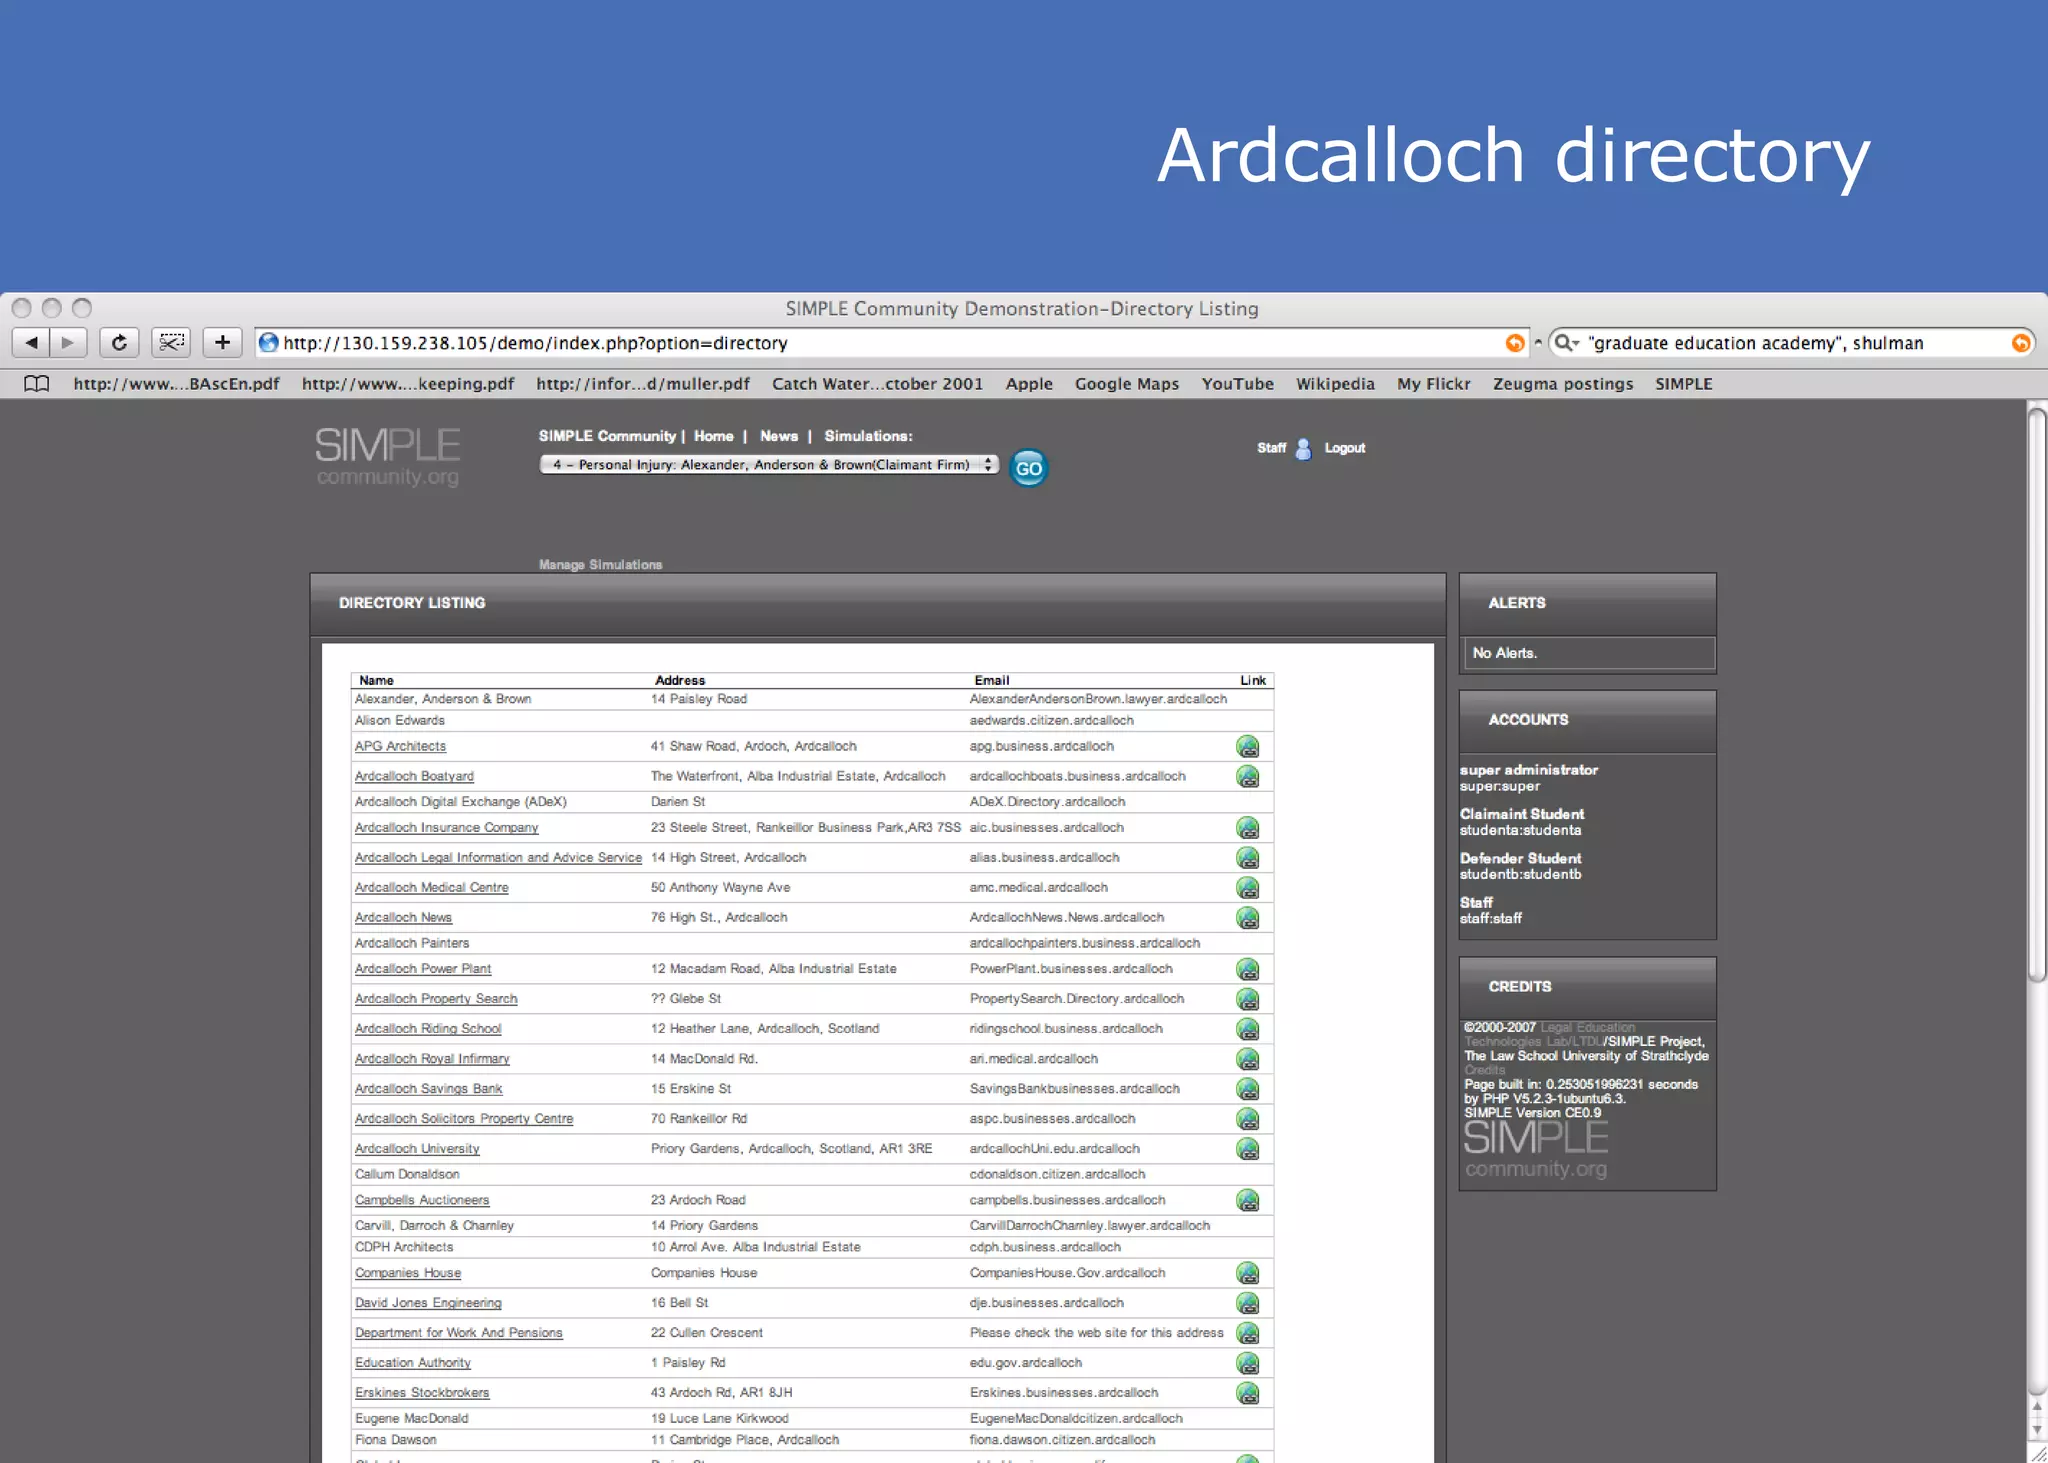The height and width of the screenshot is (1463, 2048).
Task: Open the link icon for Ardcalloch Property Search
Action: (x=1247, y=999)
